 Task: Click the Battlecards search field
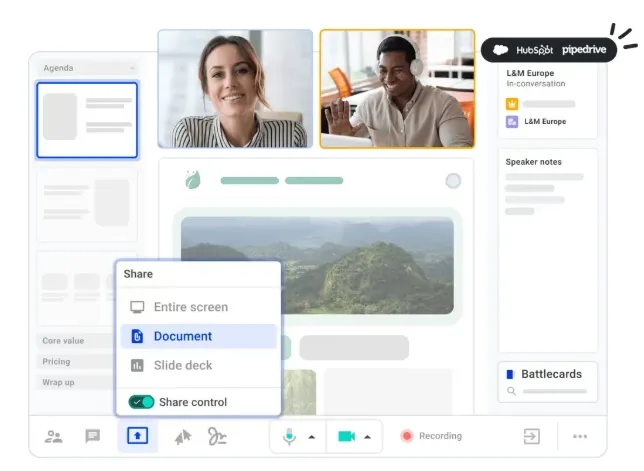[554, 391]
